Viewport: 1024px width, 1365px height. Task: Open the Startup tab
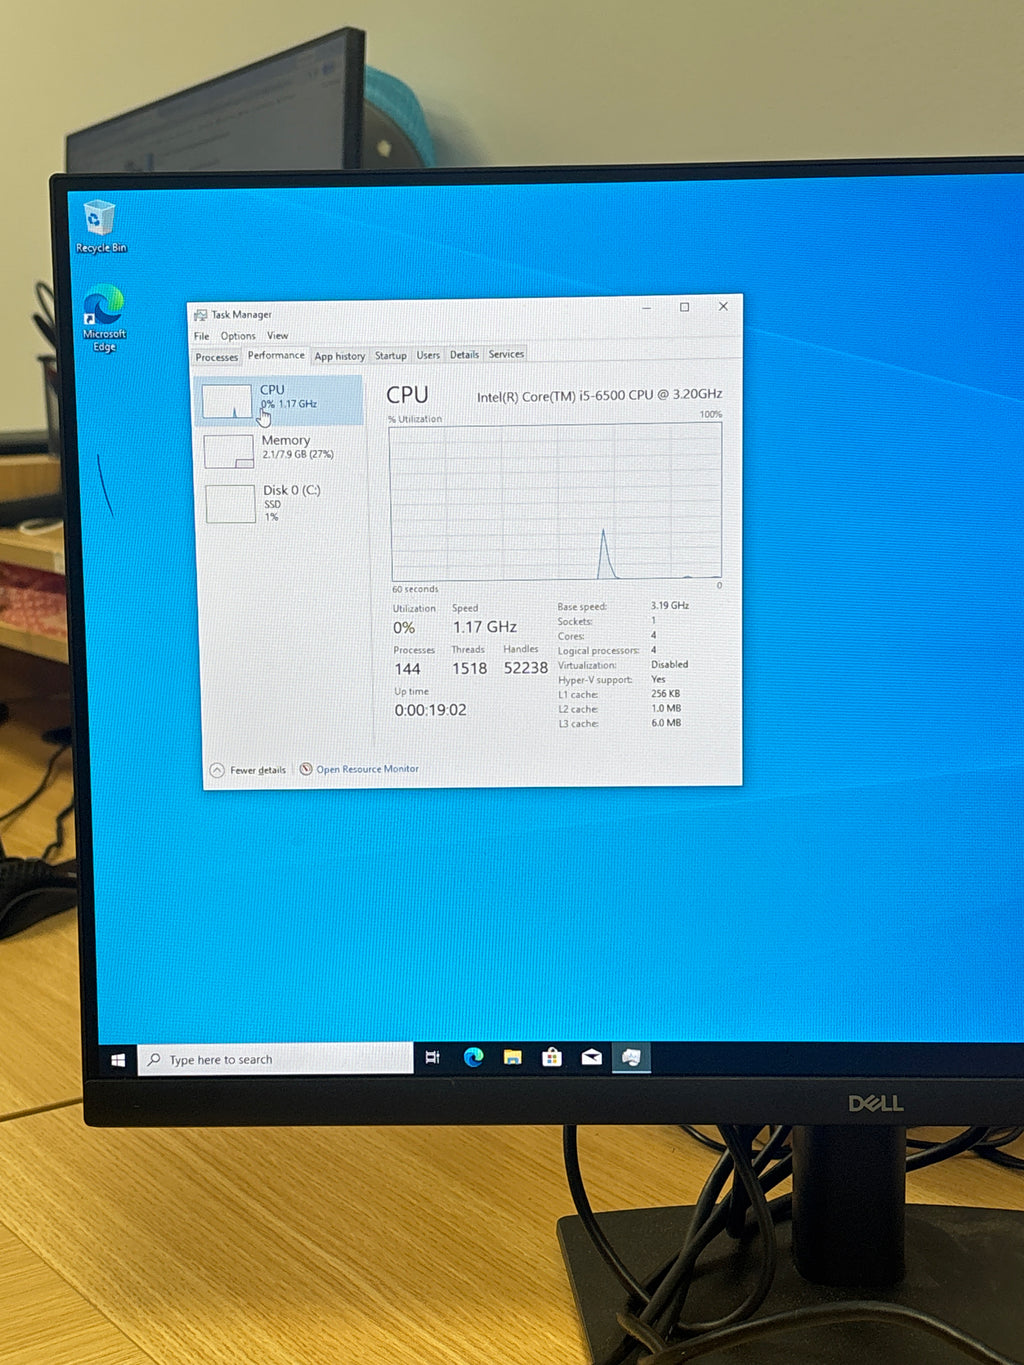click(x=390, y=355)
